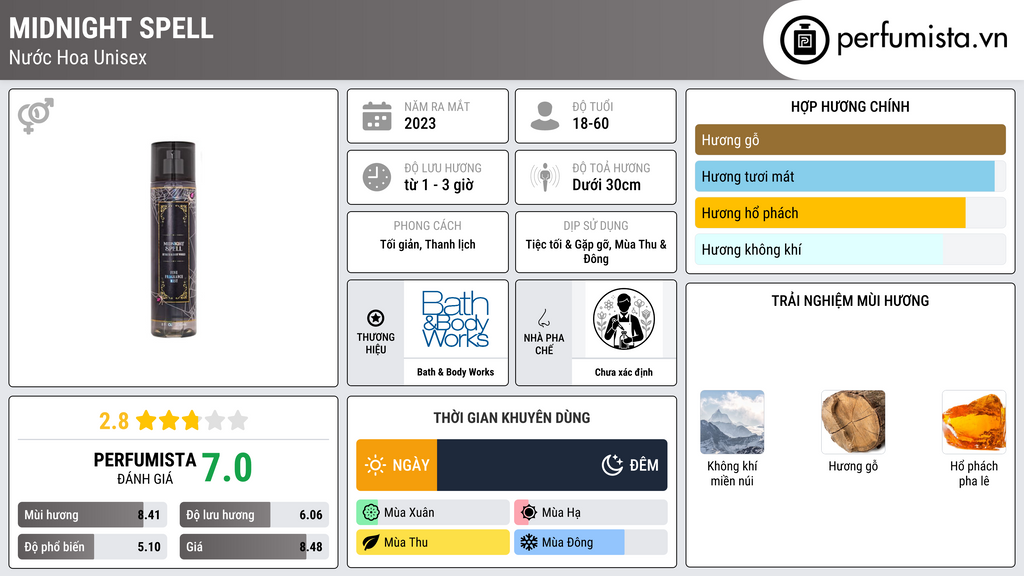This screenshot has height=576, width=1024.
Task: Click the Không khí miền núi caption
Action: point(732,473)
